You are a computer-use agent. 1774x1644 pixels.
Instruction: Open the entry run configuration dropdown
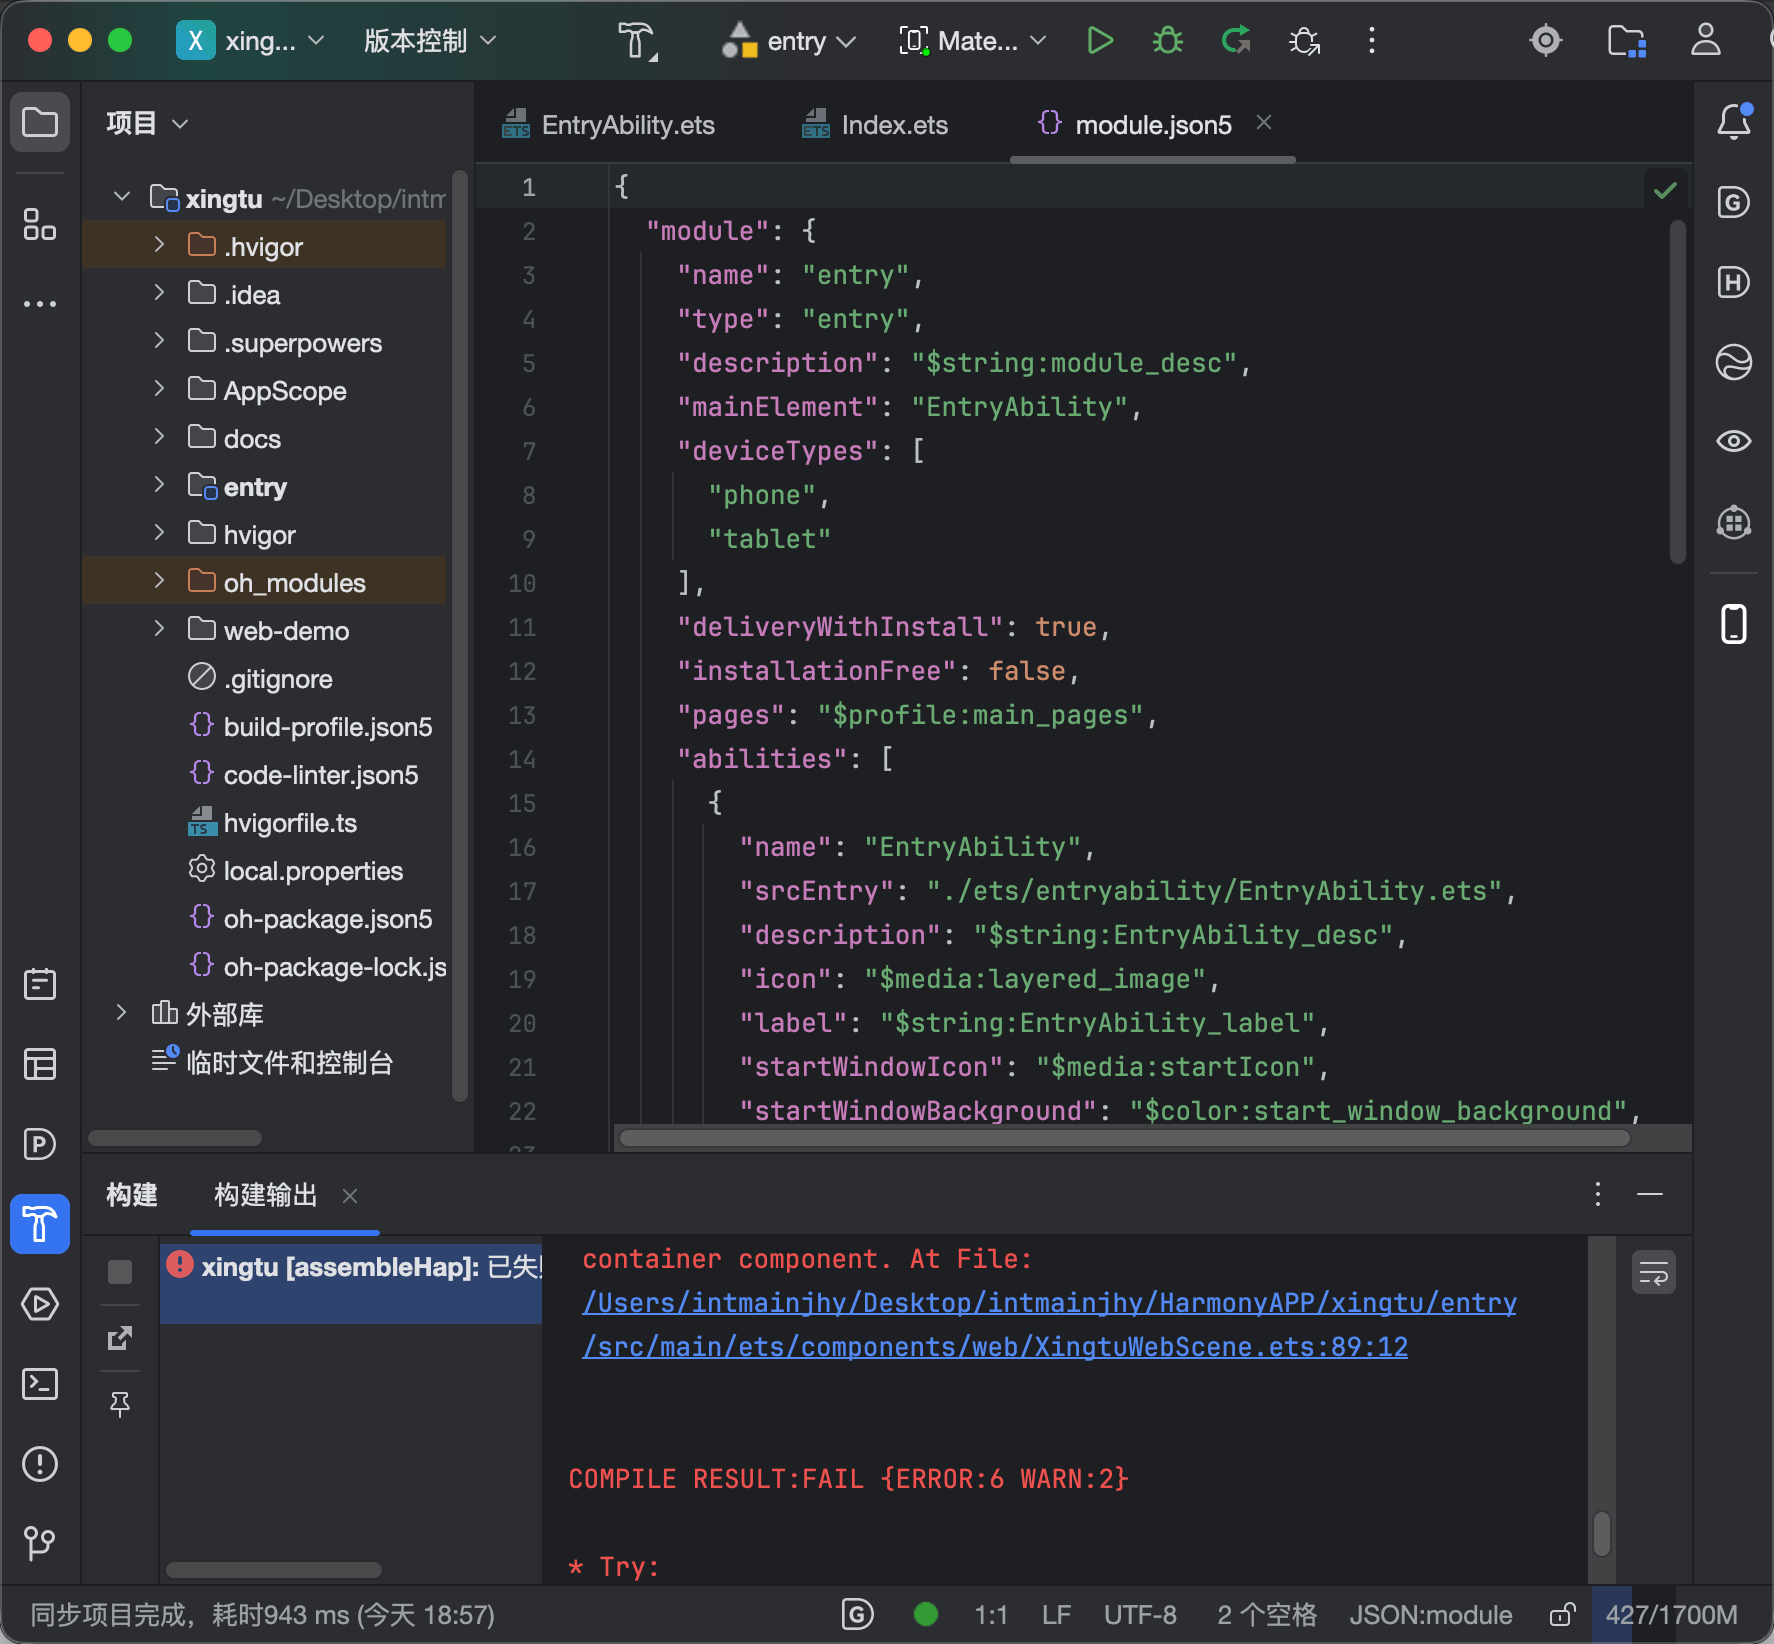pyautogui.click(x=789, y=41)
